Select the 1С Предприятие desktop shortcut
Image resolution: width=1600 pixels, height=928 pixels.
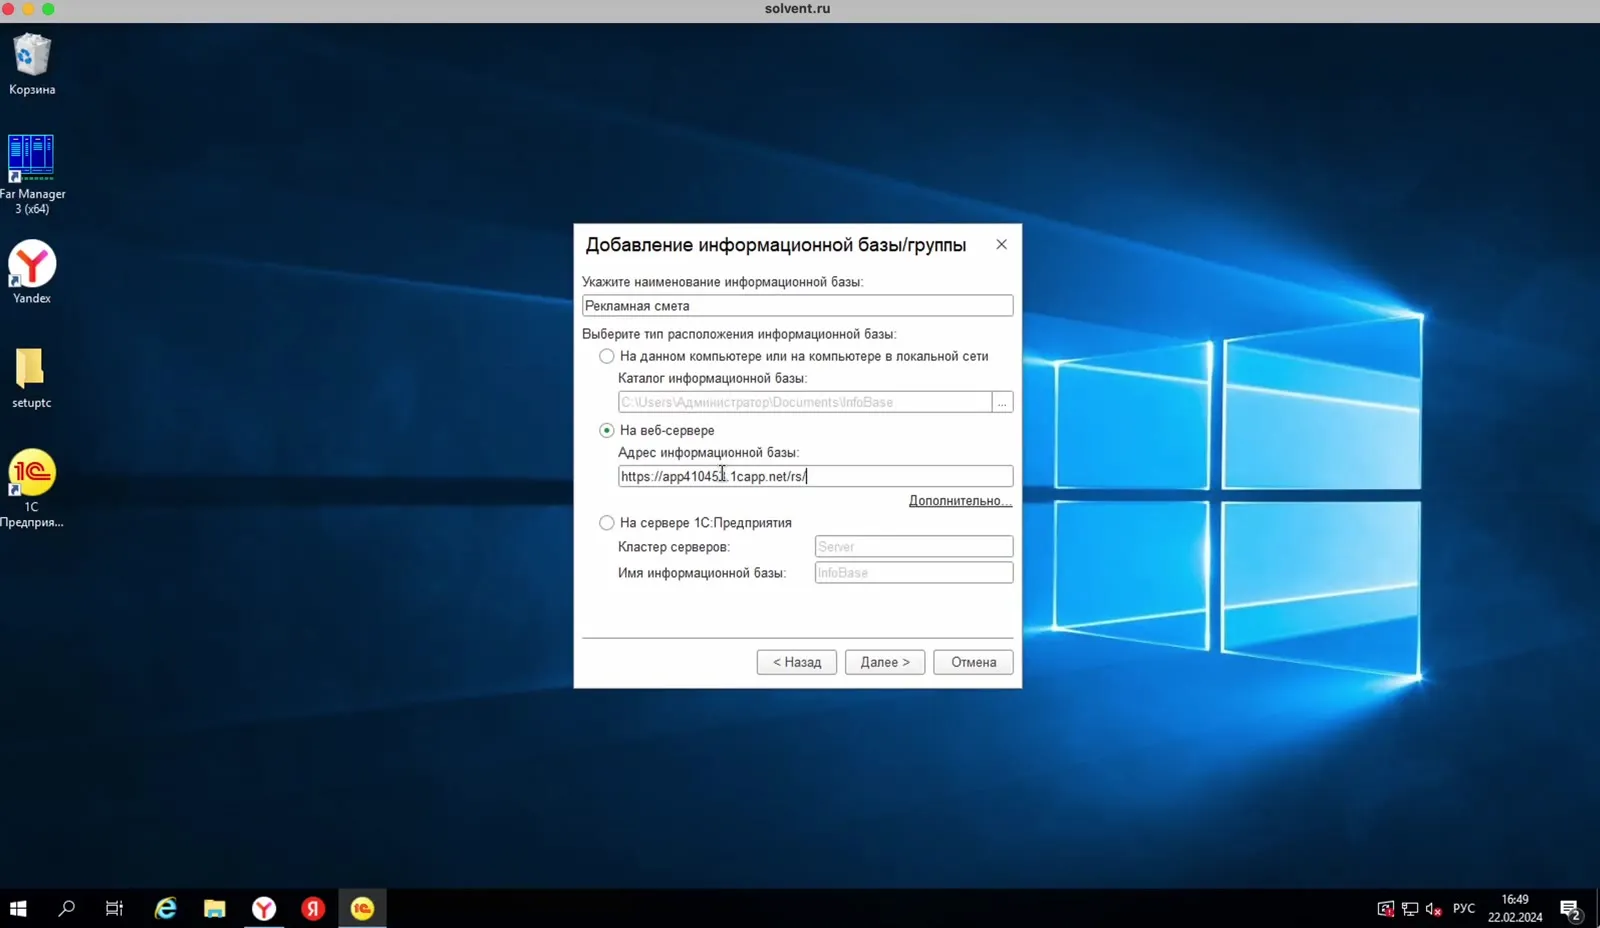tap(32, 488)
